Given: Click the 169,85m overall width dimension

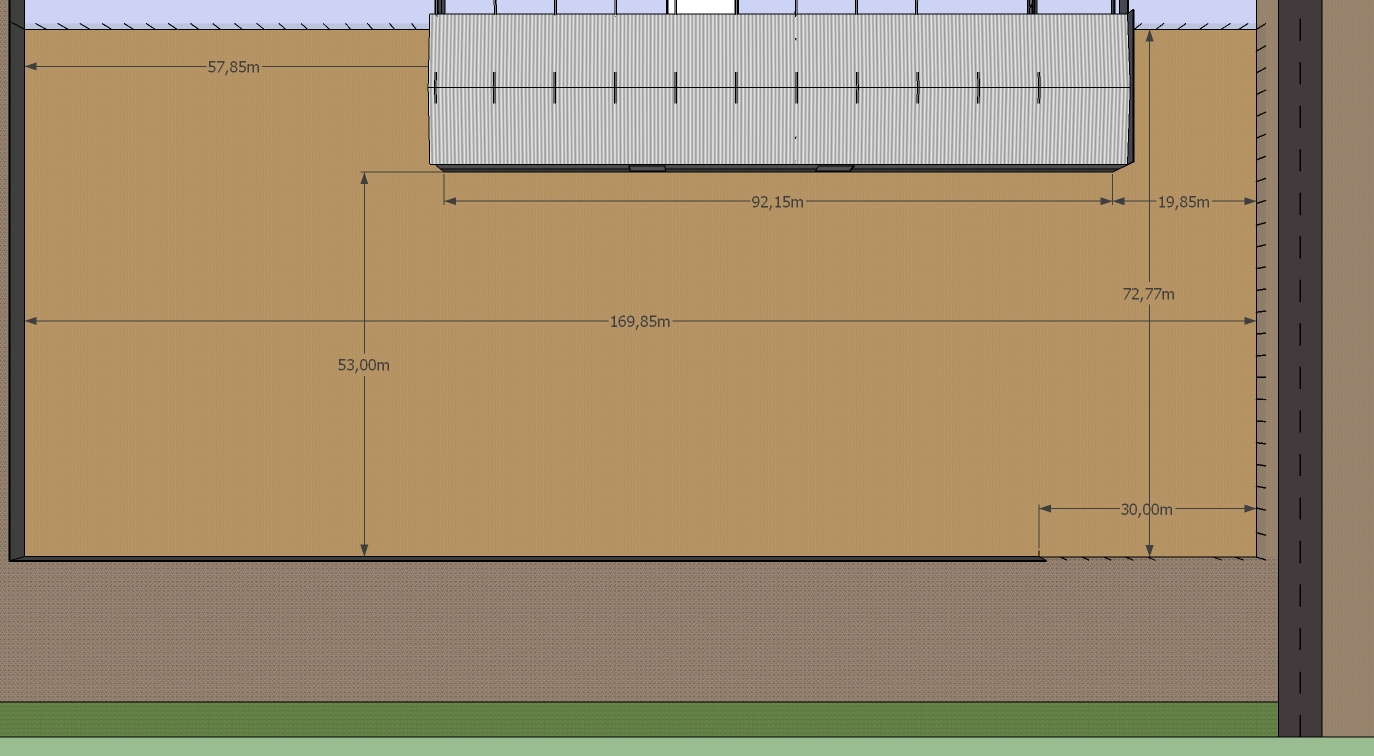Looking at the screenshot, I should 639,322.
